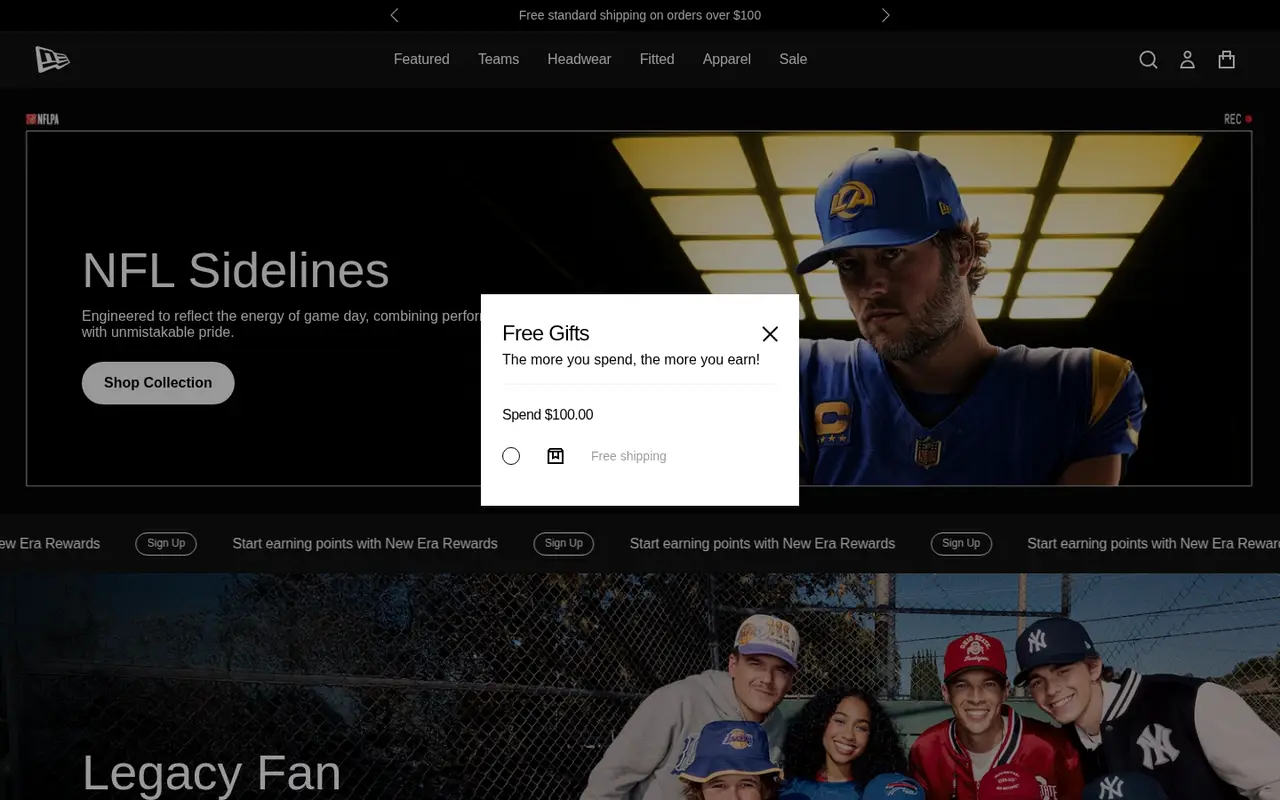Click the free shipping package icon
Viewport: 1280px width, 800px height.
point(556,456)
